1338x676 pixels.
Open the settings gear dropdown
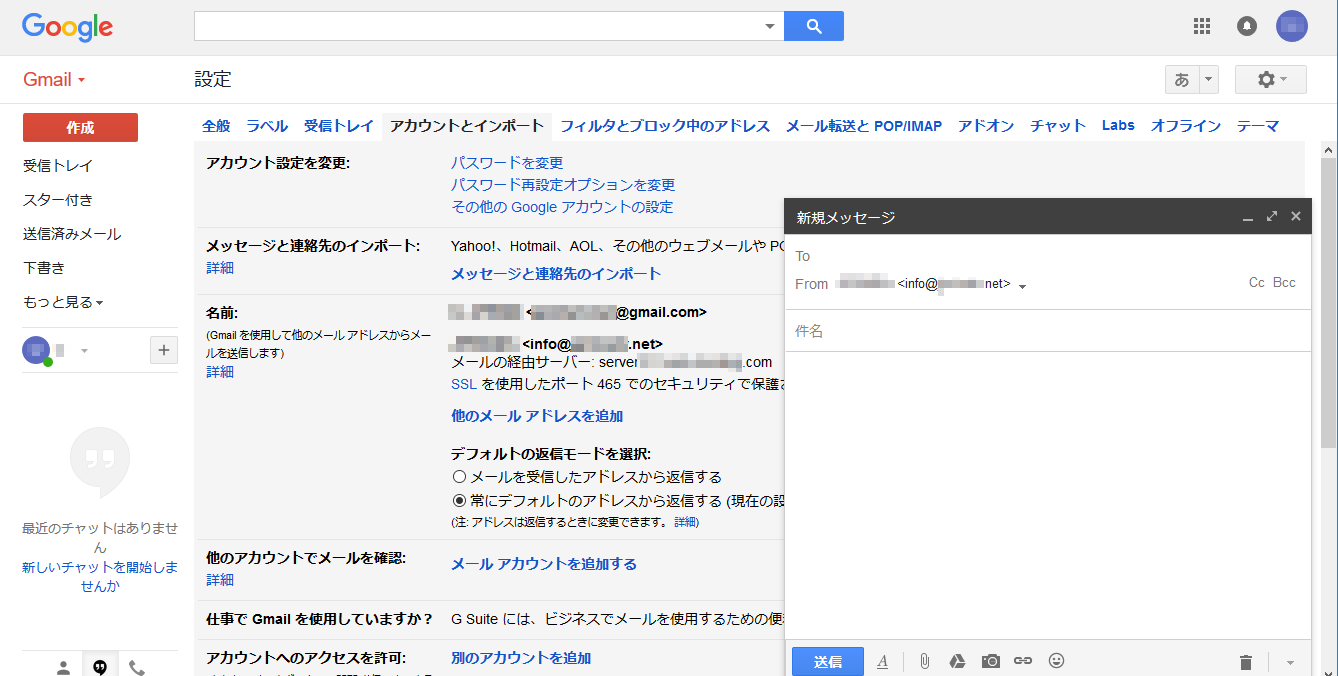click(x=1270, y=80)
